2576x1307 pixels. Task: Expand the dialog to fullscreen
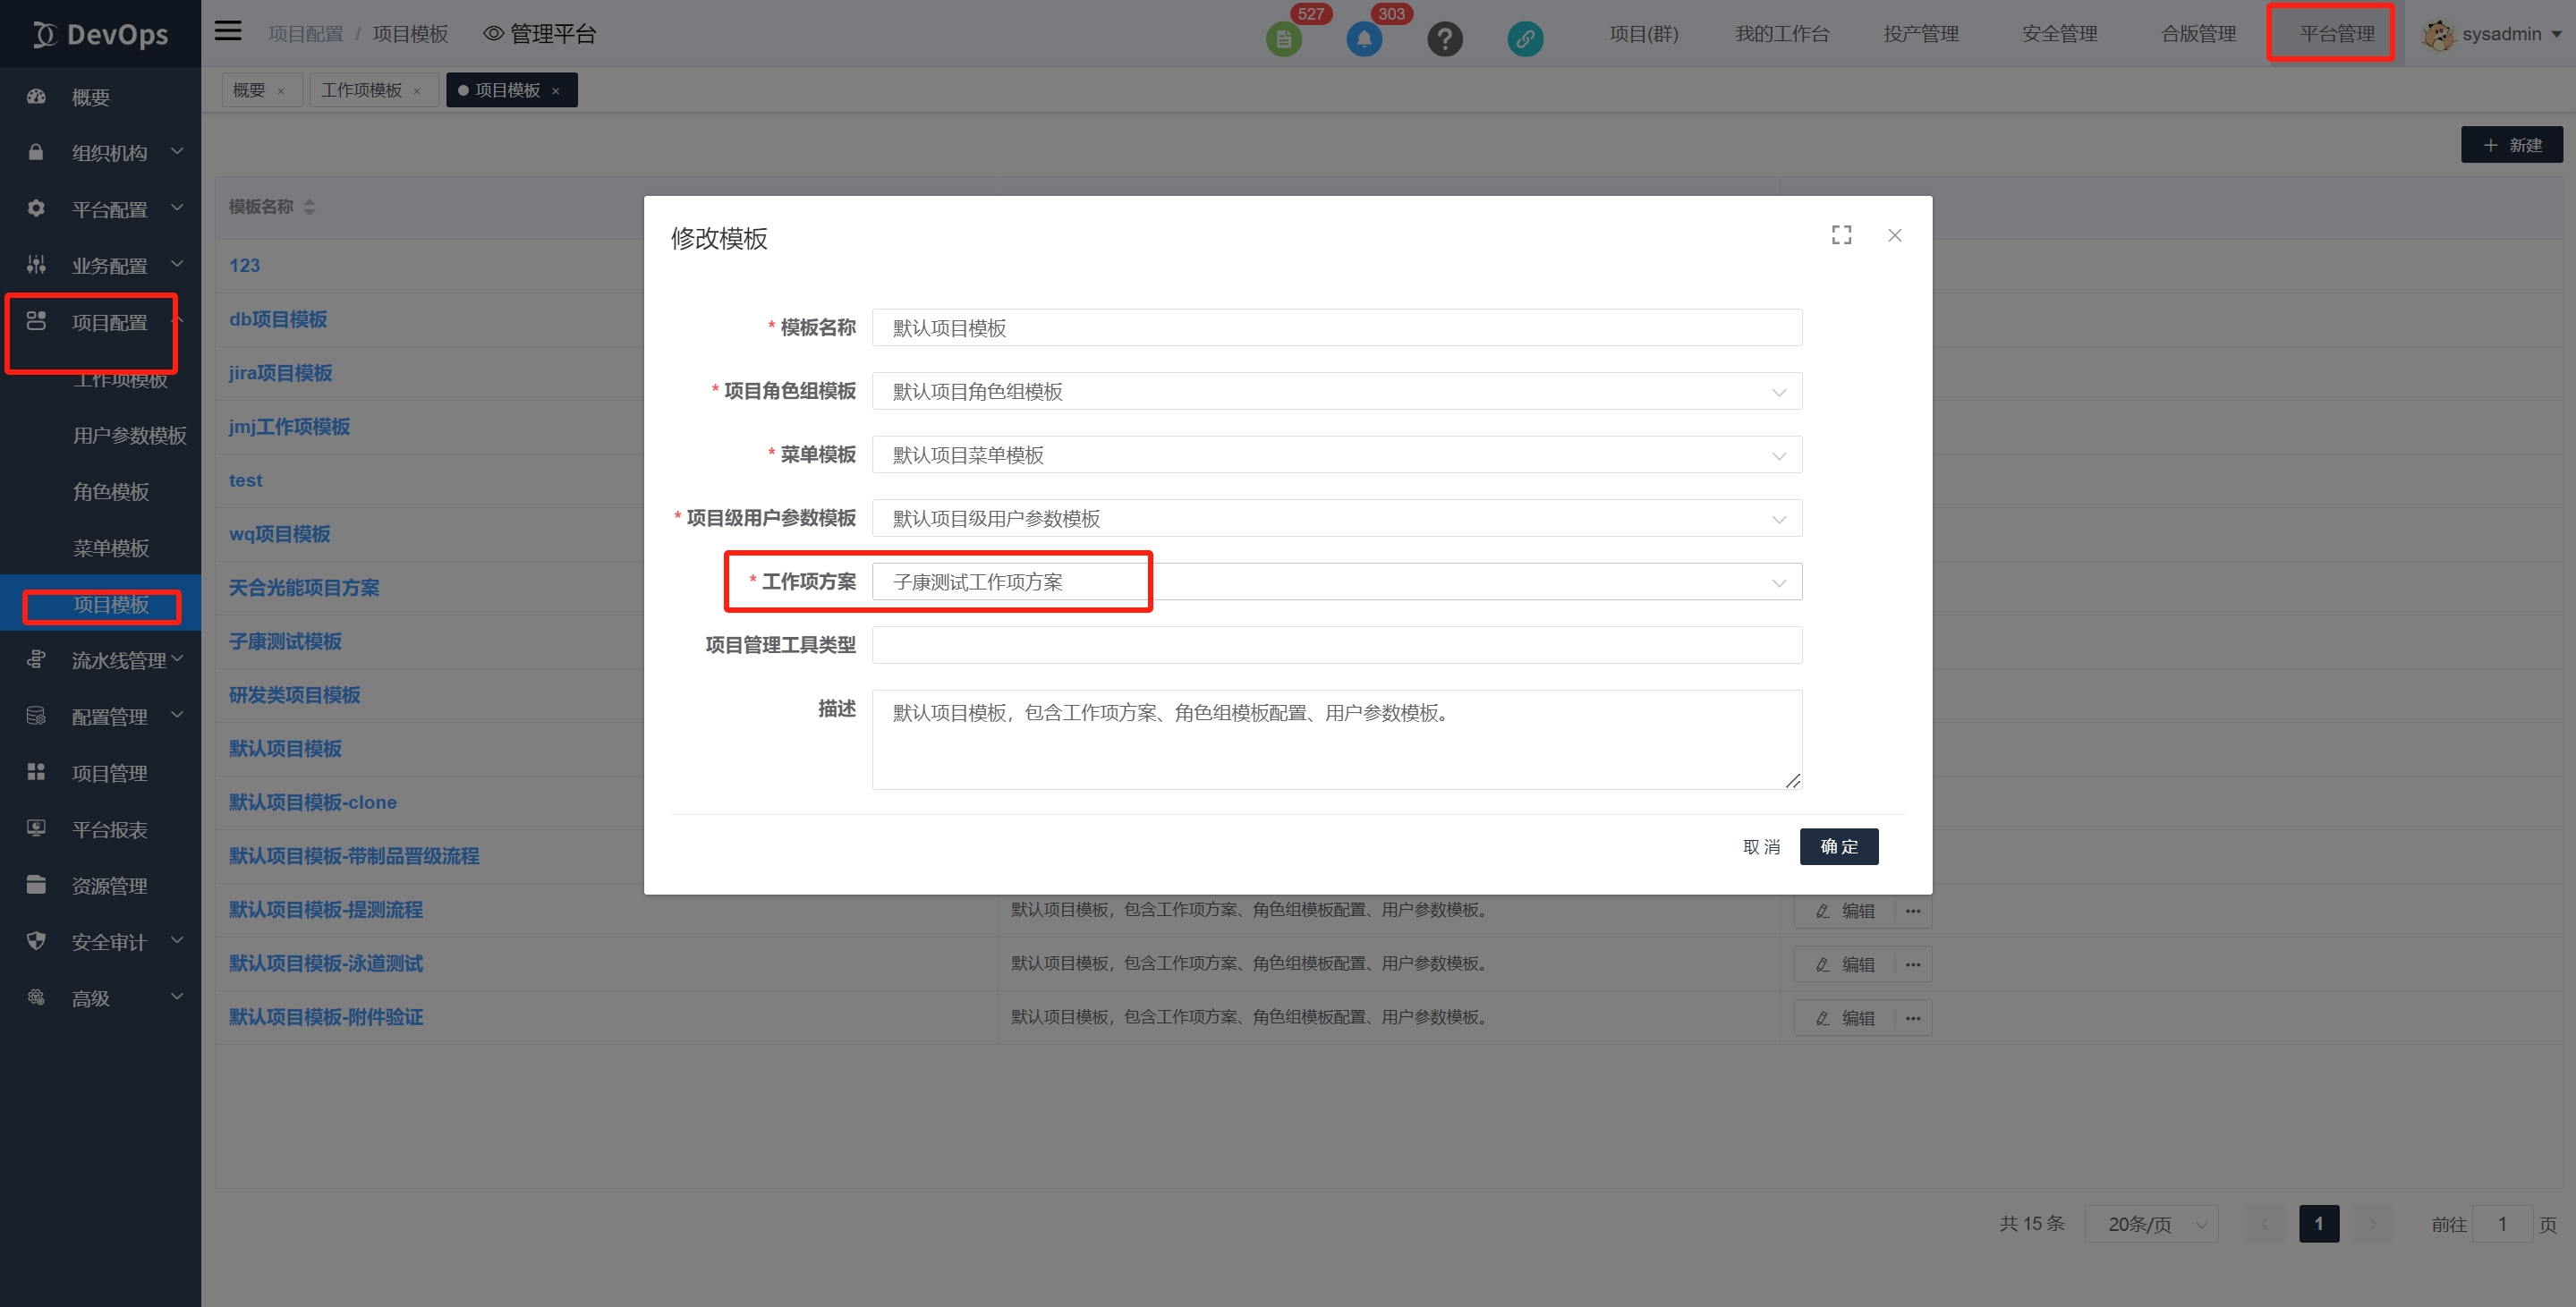1841,235
